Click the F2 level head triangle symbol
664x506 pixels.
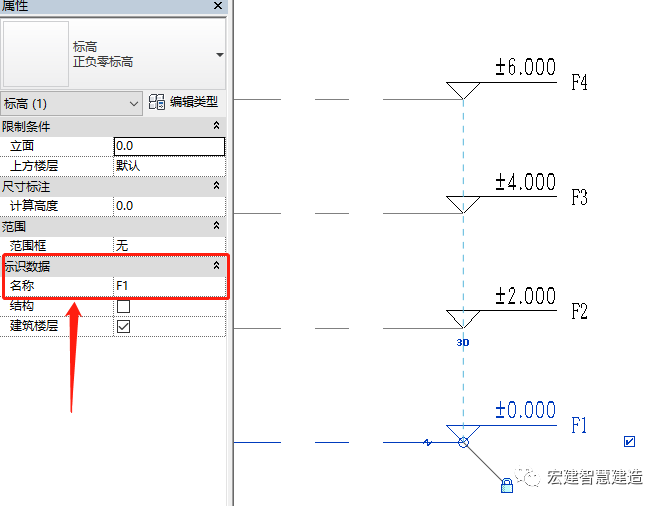(x=463, y=319)
